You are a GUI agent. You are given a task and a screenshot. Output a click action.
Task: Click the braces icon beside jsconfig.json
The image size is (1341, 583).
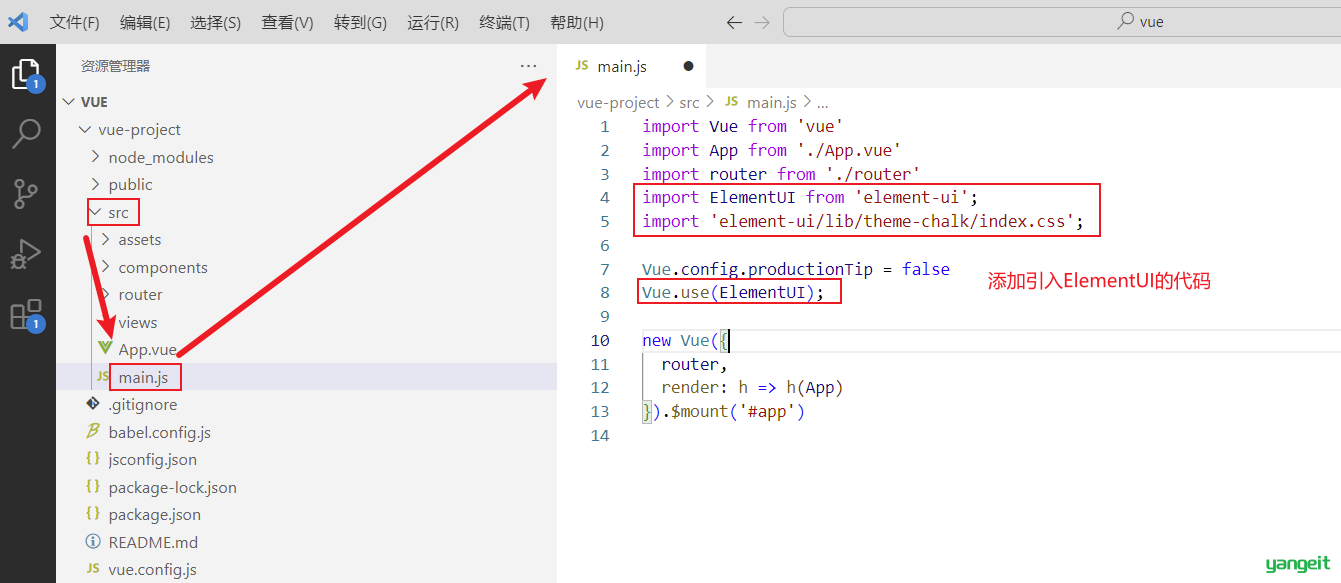[93, 459]
